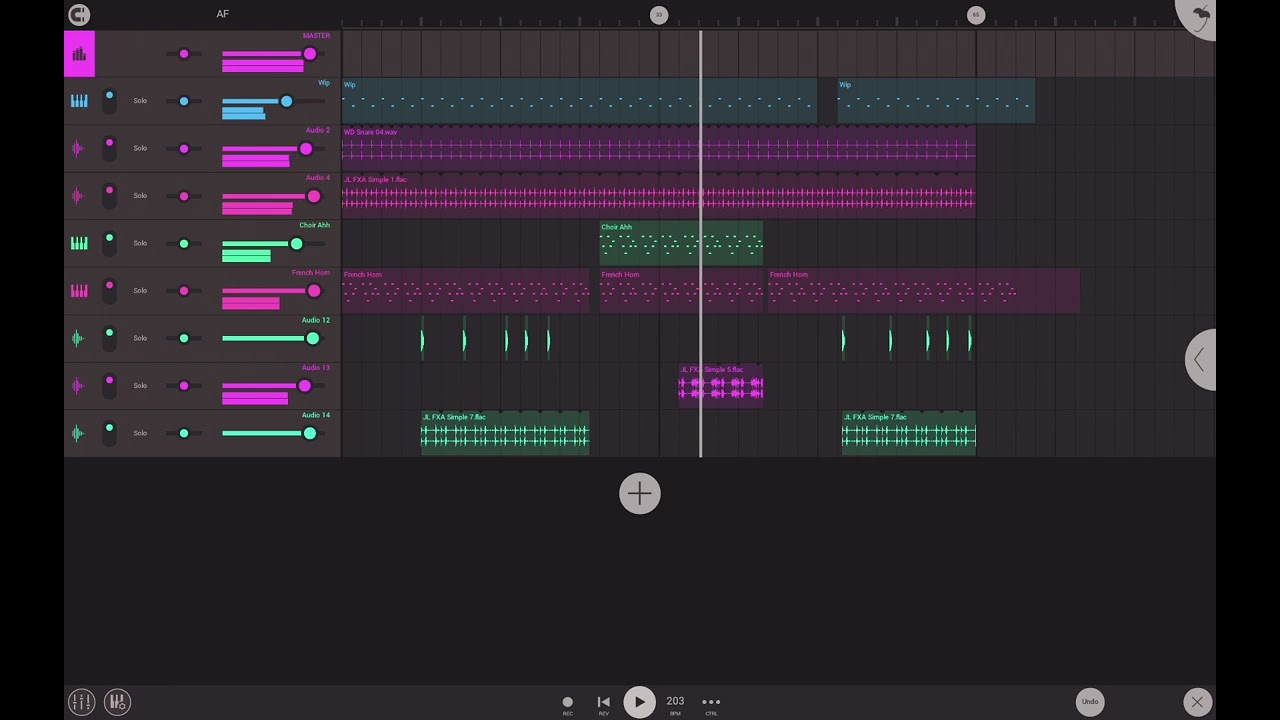Select the JL FXA Simple 1.flac clip
Screen dimensions: 1280x720
point(658,196)
